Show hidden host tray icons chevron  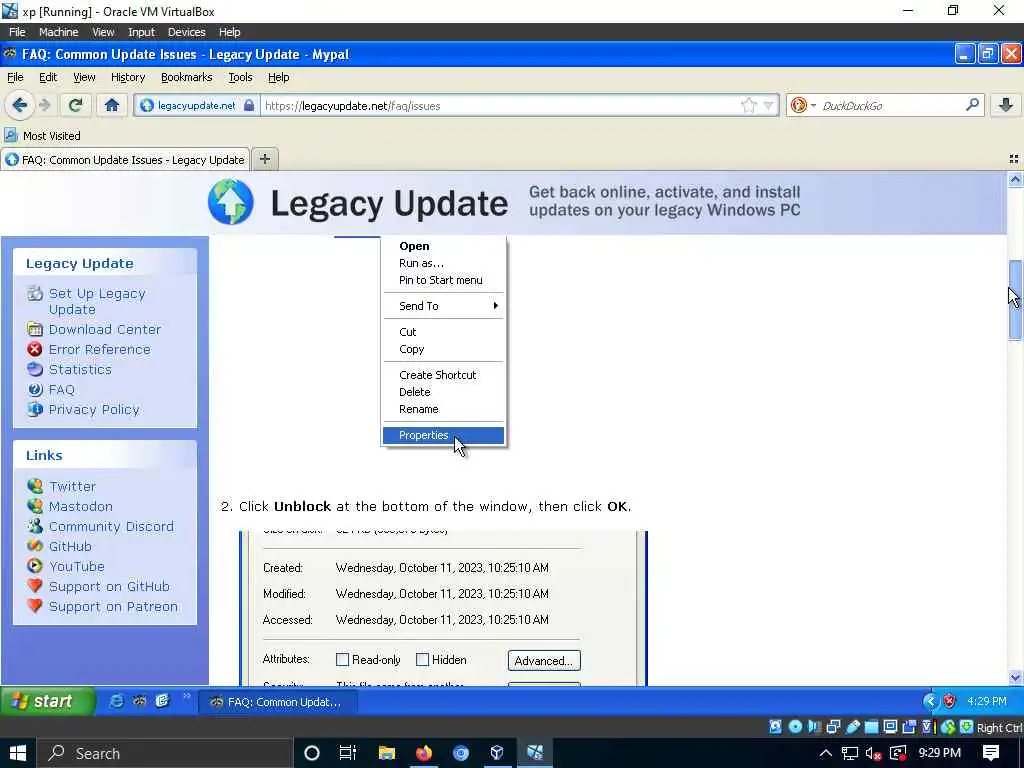coord(825,754)
